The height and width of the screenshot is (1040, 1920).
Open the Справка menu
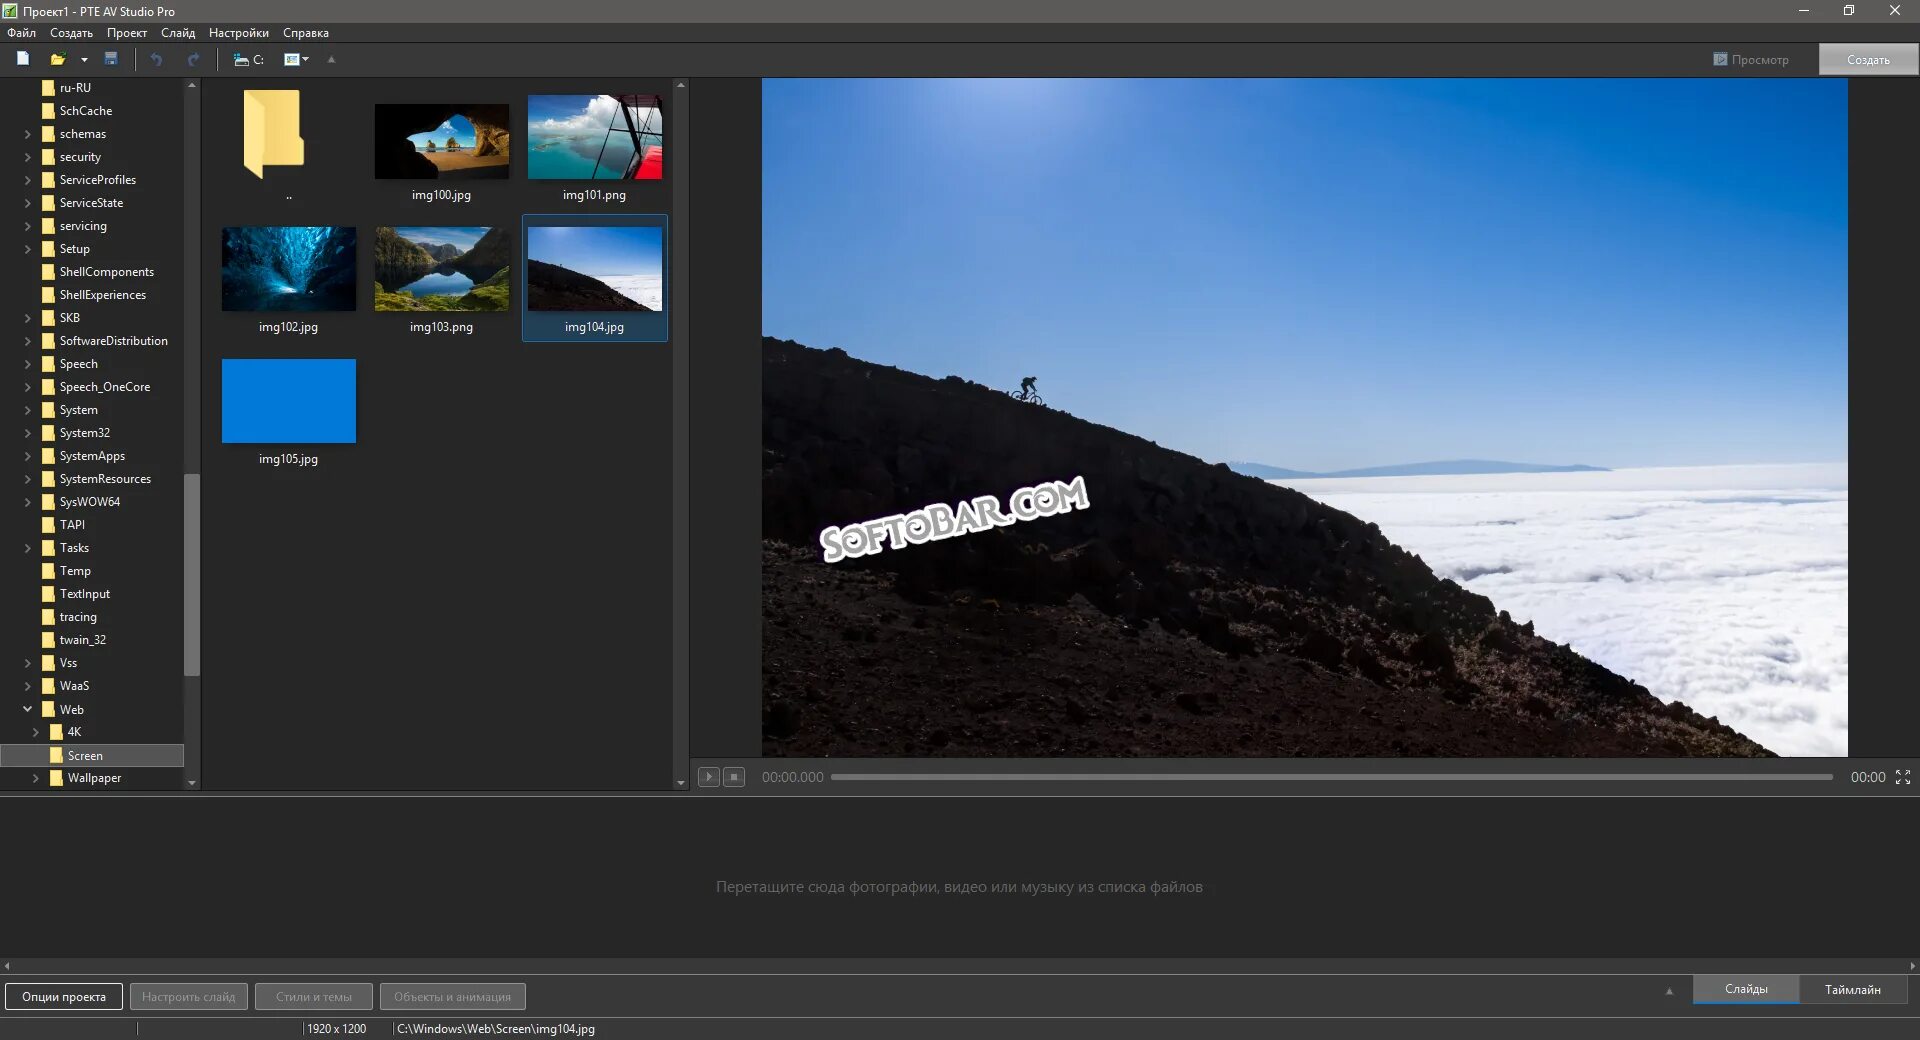305,33
